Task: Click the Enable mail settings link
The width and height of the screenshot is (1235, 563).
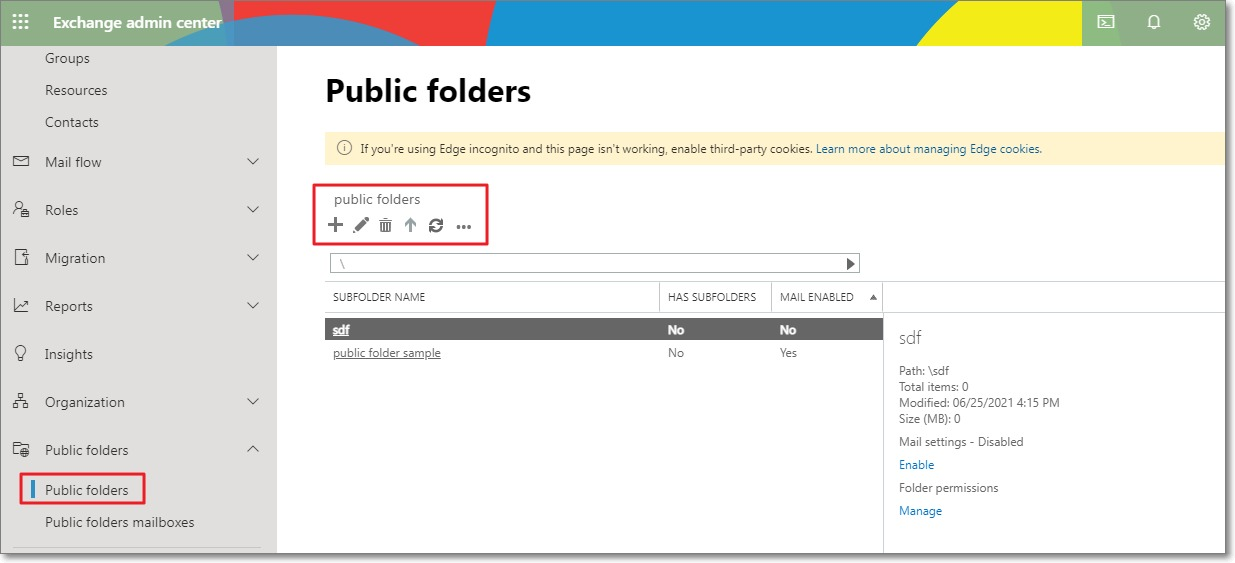Action: [x=917, y=465]
